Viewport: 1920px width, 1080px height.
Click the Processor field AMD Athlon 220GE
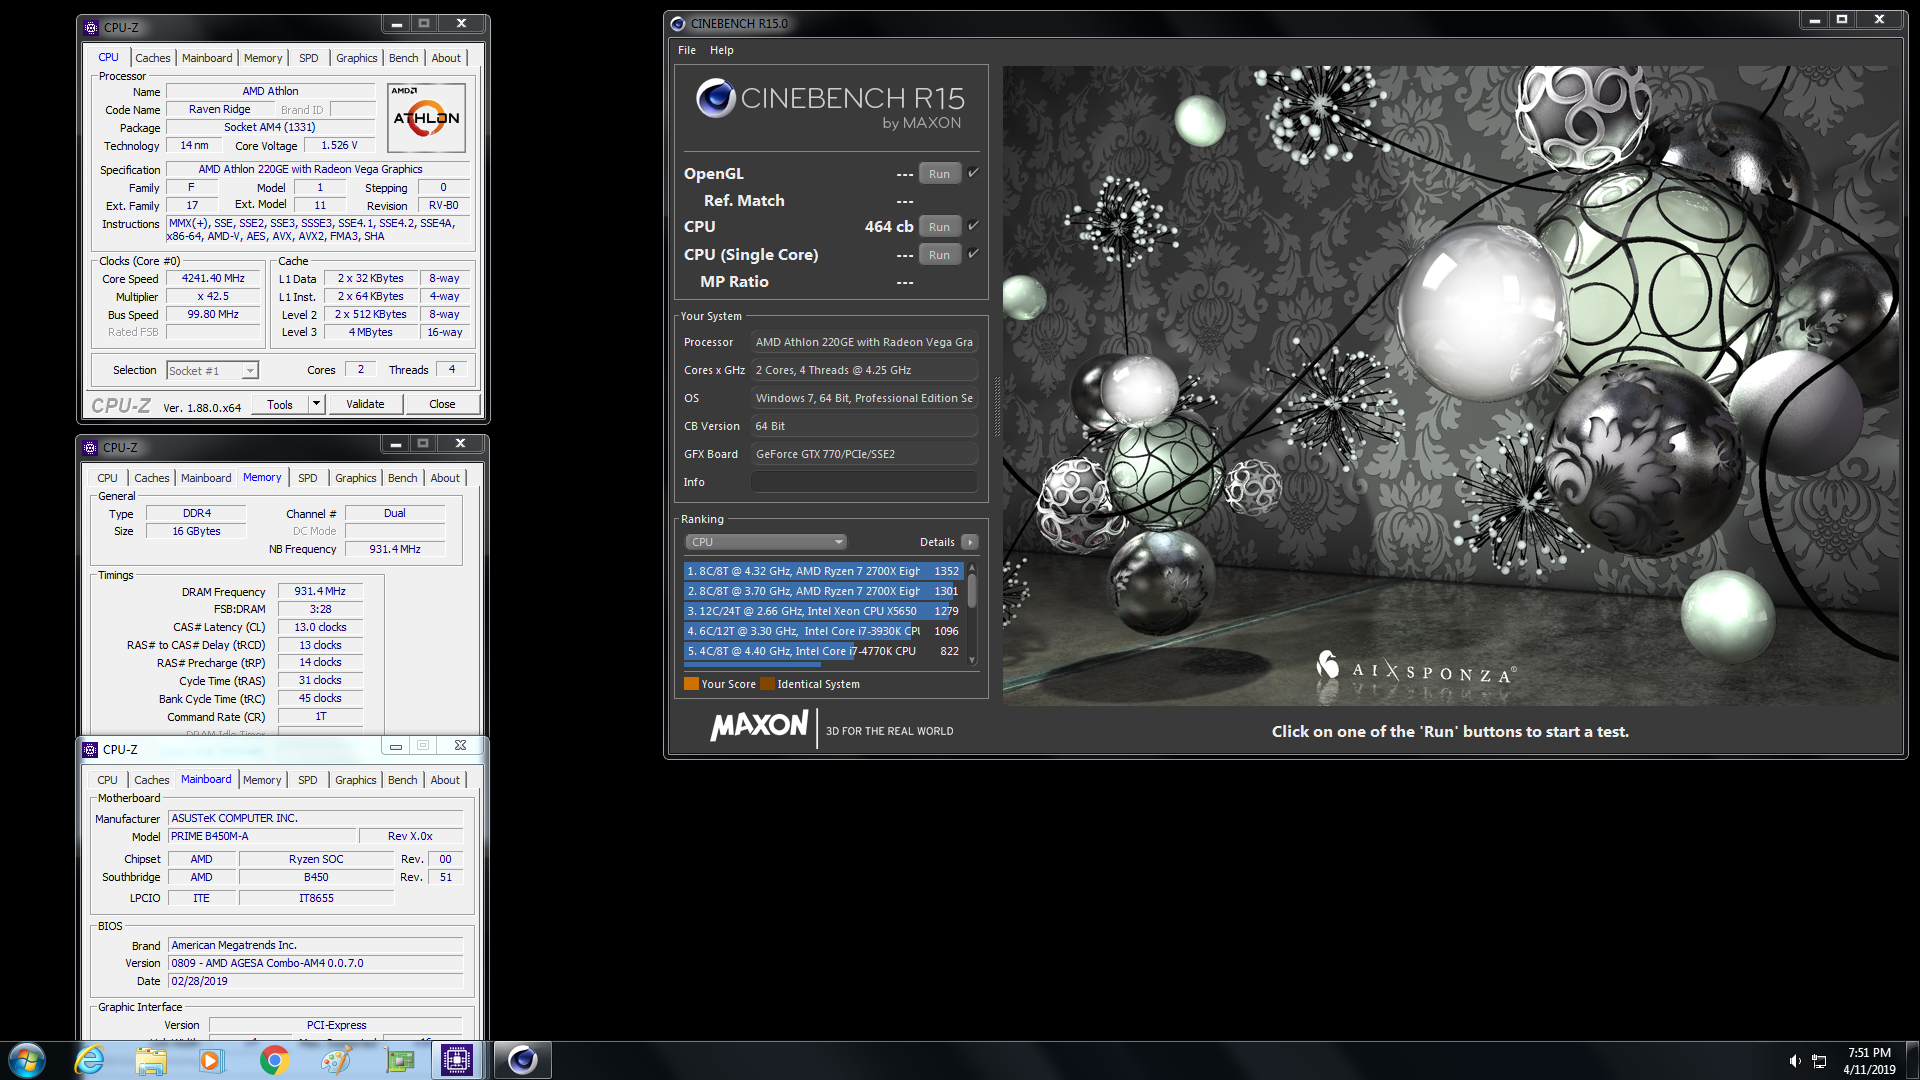(864, 342)
